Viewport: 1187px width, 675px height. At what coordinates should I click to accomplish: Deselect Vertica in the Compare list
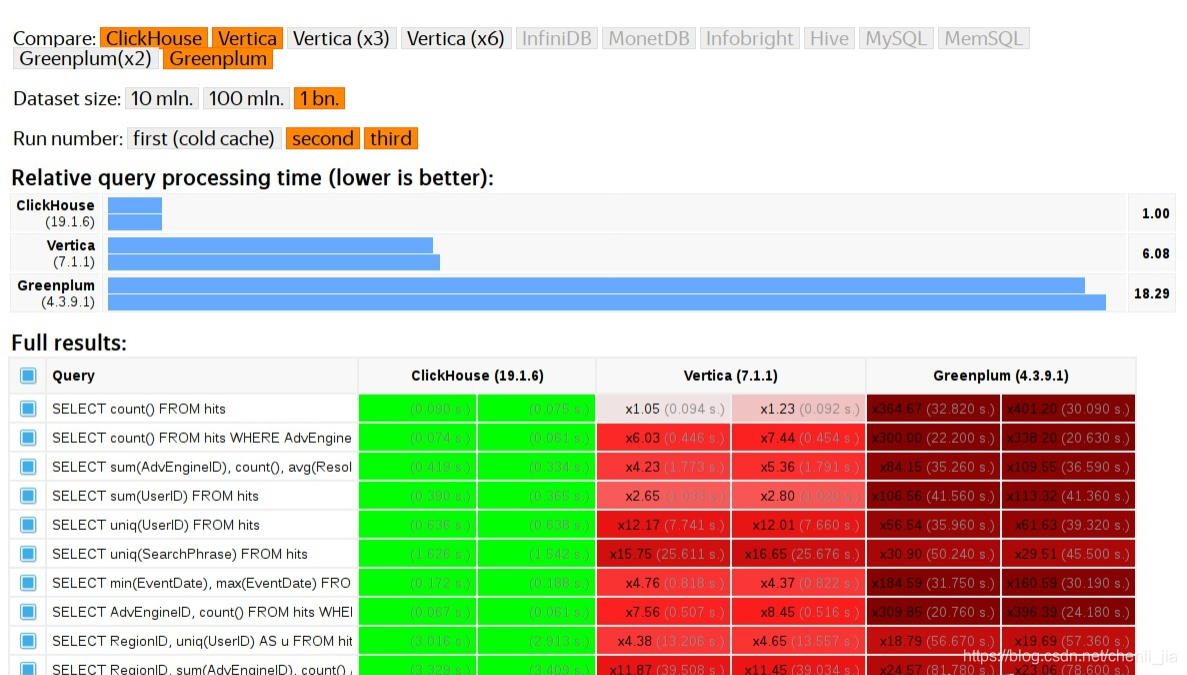(248, 38)
